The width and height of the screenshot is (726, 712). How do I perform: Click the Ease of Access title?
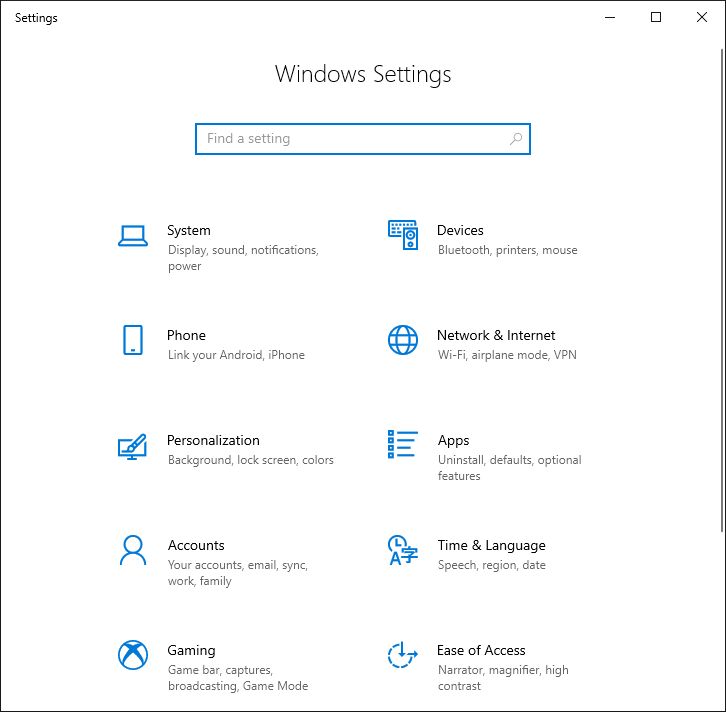[482, 650]
